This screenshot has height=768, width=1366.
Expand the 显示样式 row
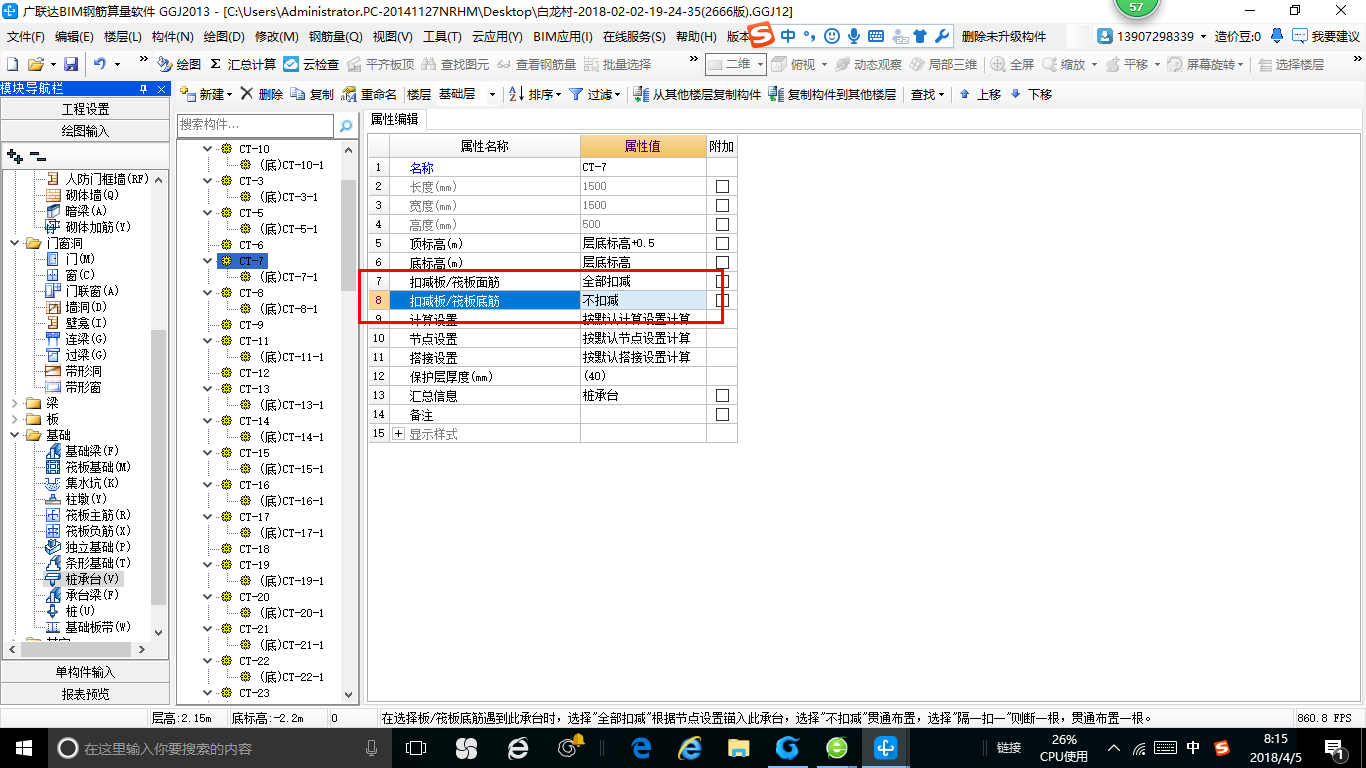click(x=398, y=434)
